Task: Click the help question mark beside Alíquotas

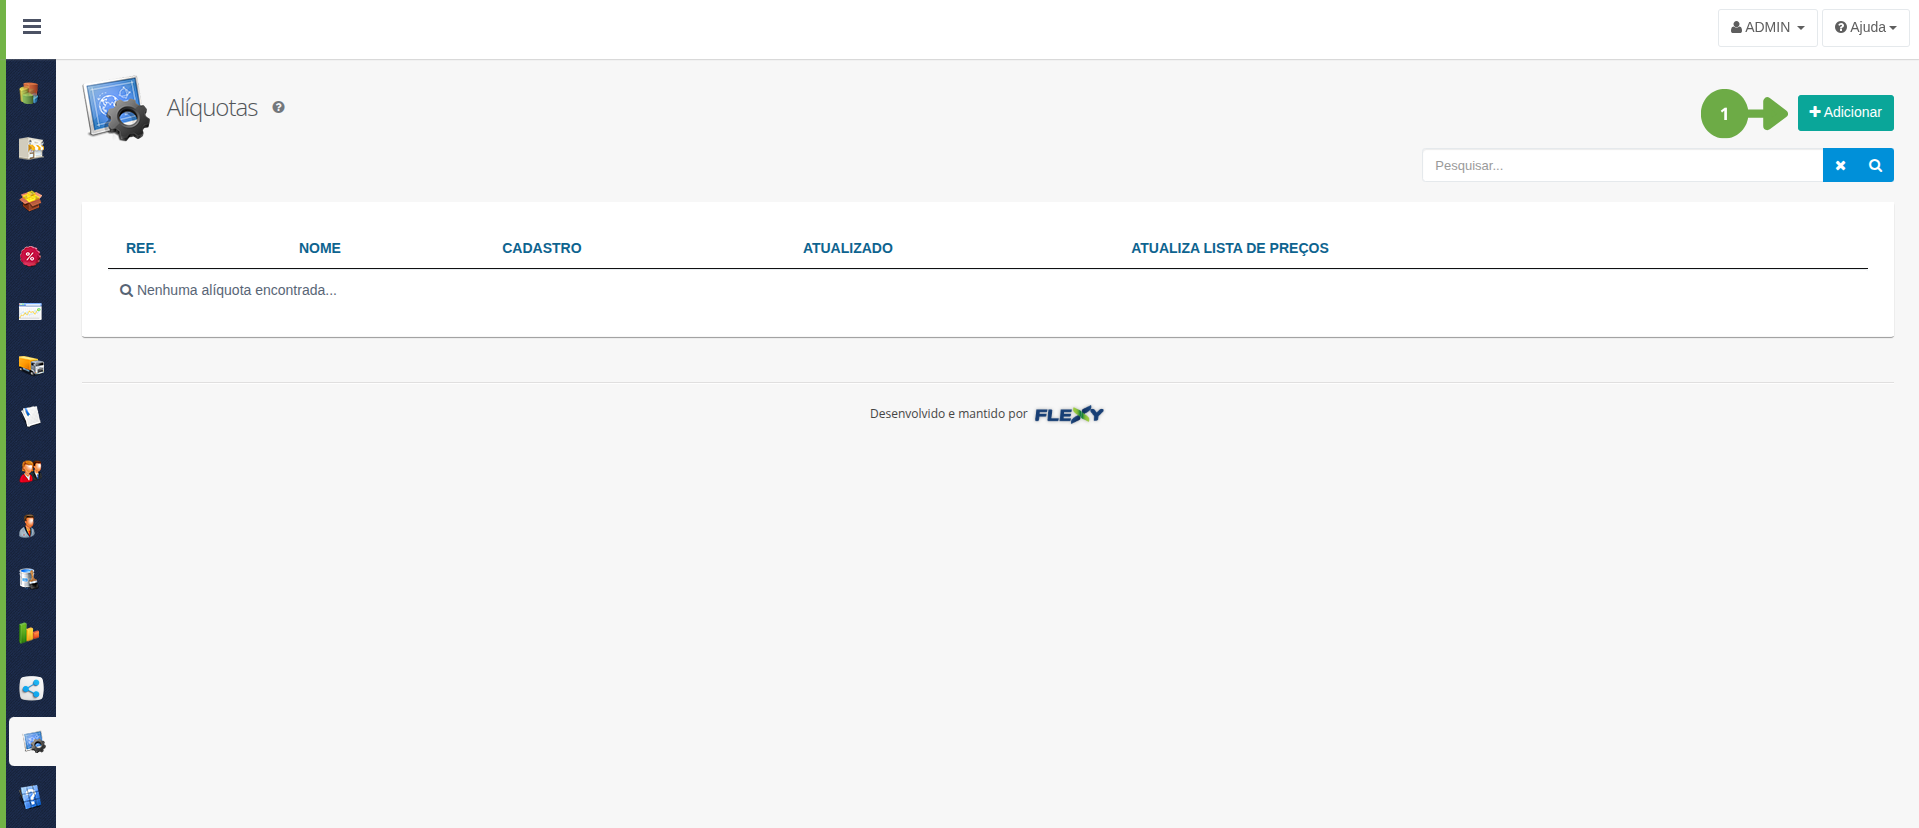Action: pos(279,108)
